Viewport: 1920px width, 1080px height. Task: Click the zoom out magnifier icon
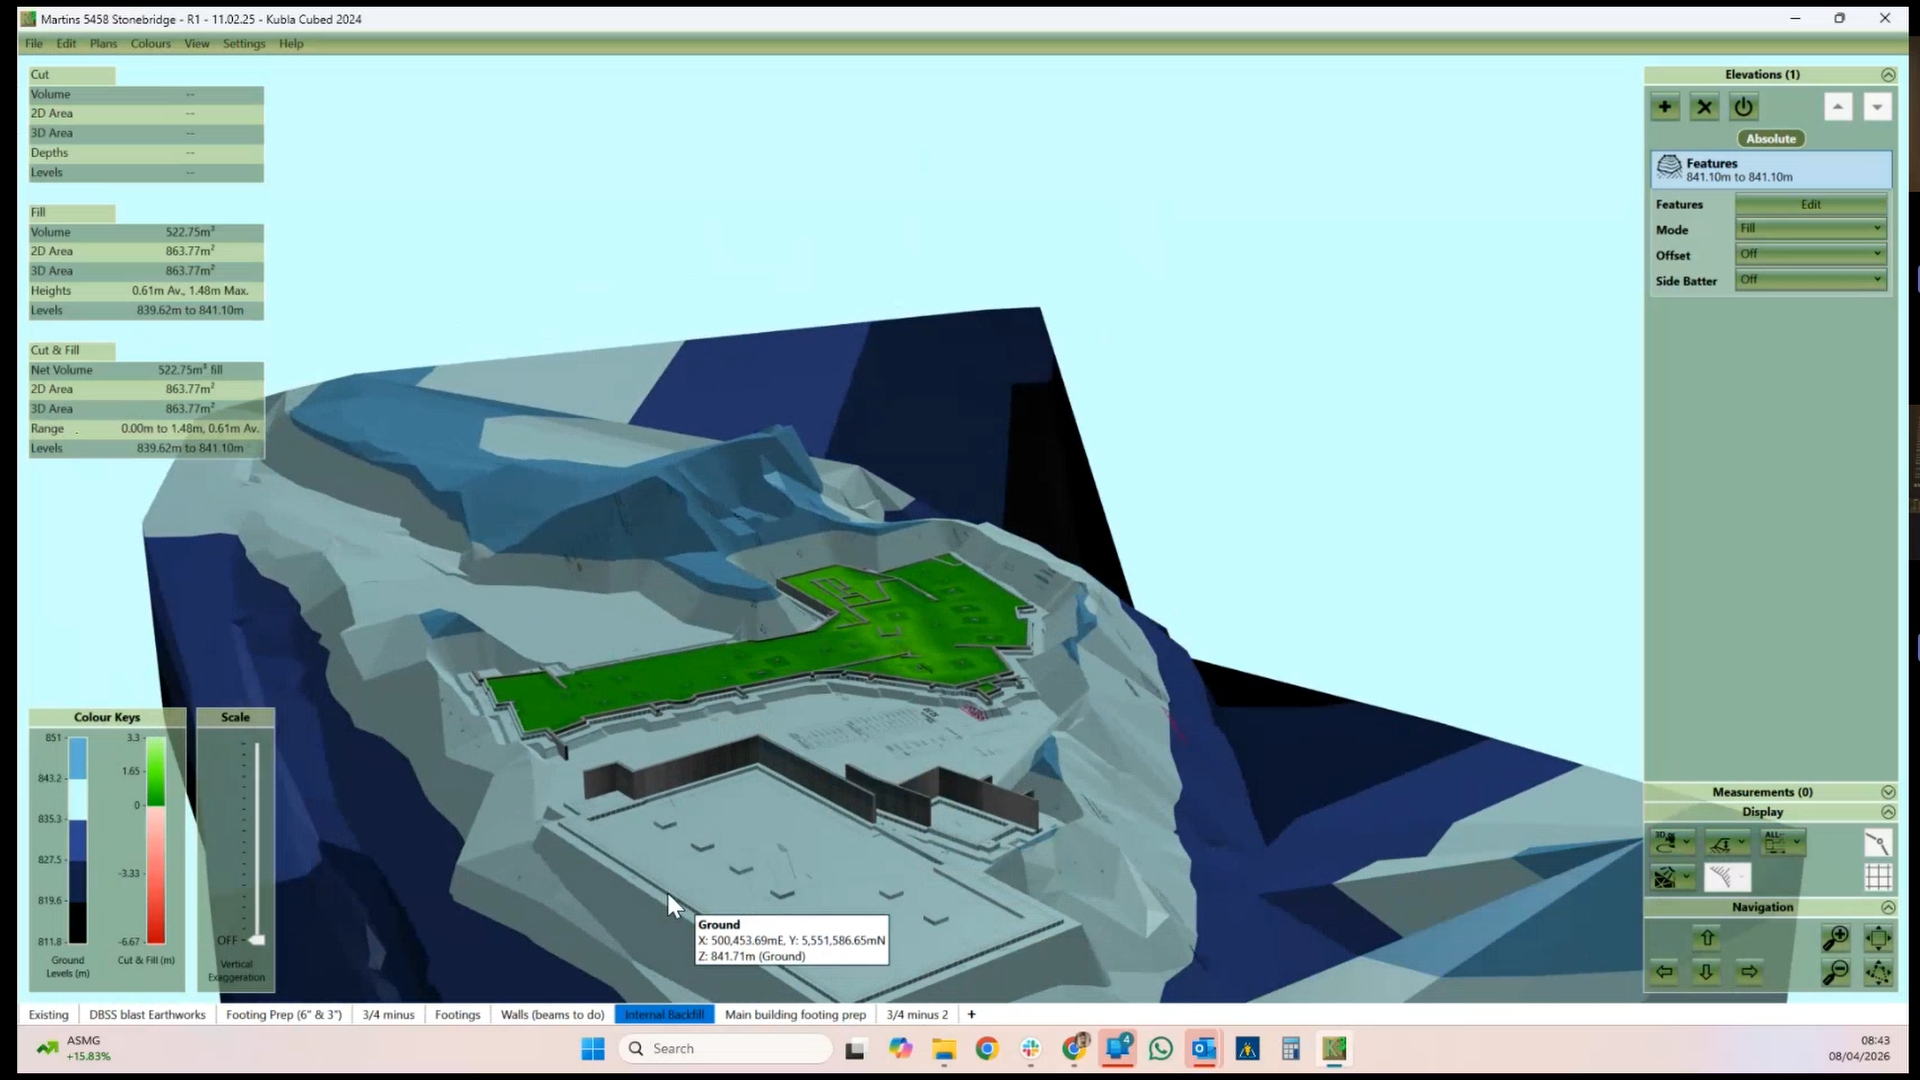[x=1836, y=972]
